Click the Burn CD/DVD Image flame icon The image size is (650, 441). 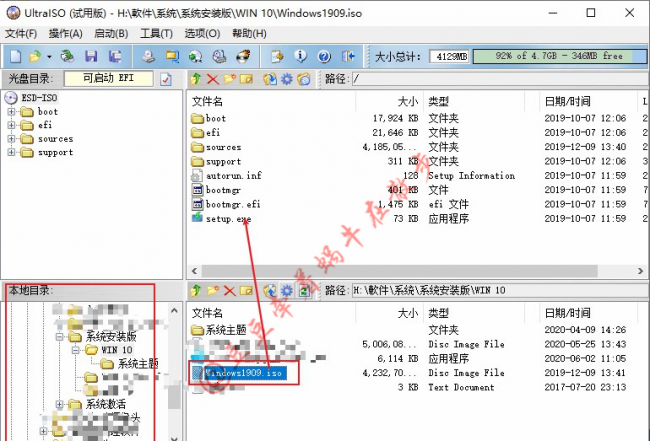tap(243, 56)
